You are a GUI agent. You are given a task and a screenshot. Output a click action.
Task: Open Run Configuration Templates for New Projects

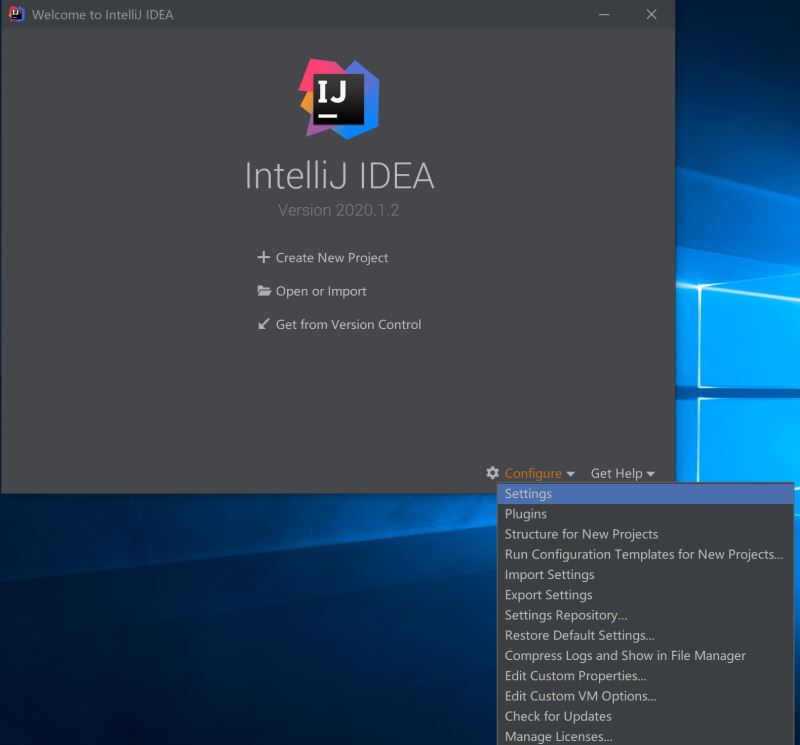[x=643, y=554]
